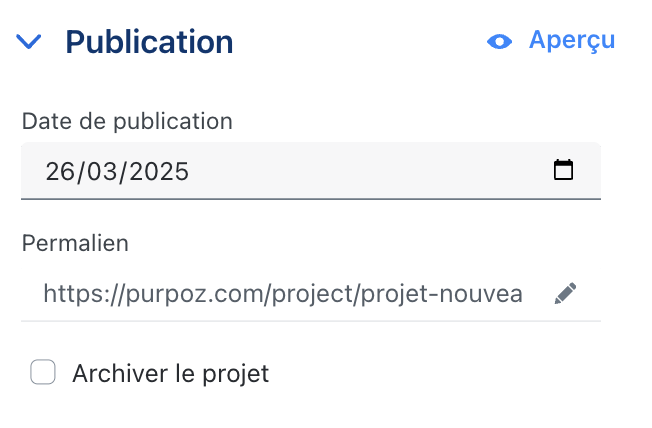Select the month 03 in date field
Image resolution: width=652 pixels, height=428 pixels.
(100, 171)
